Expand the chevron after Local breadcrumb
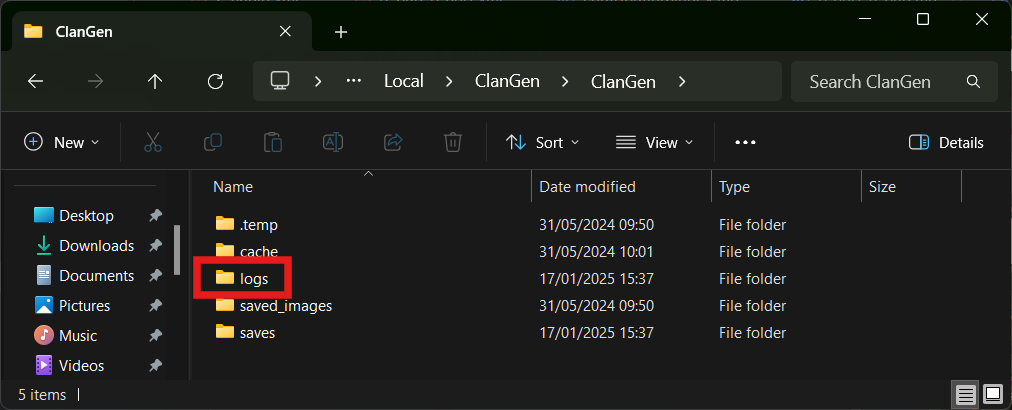1012x410 pixels. [450, 81]
